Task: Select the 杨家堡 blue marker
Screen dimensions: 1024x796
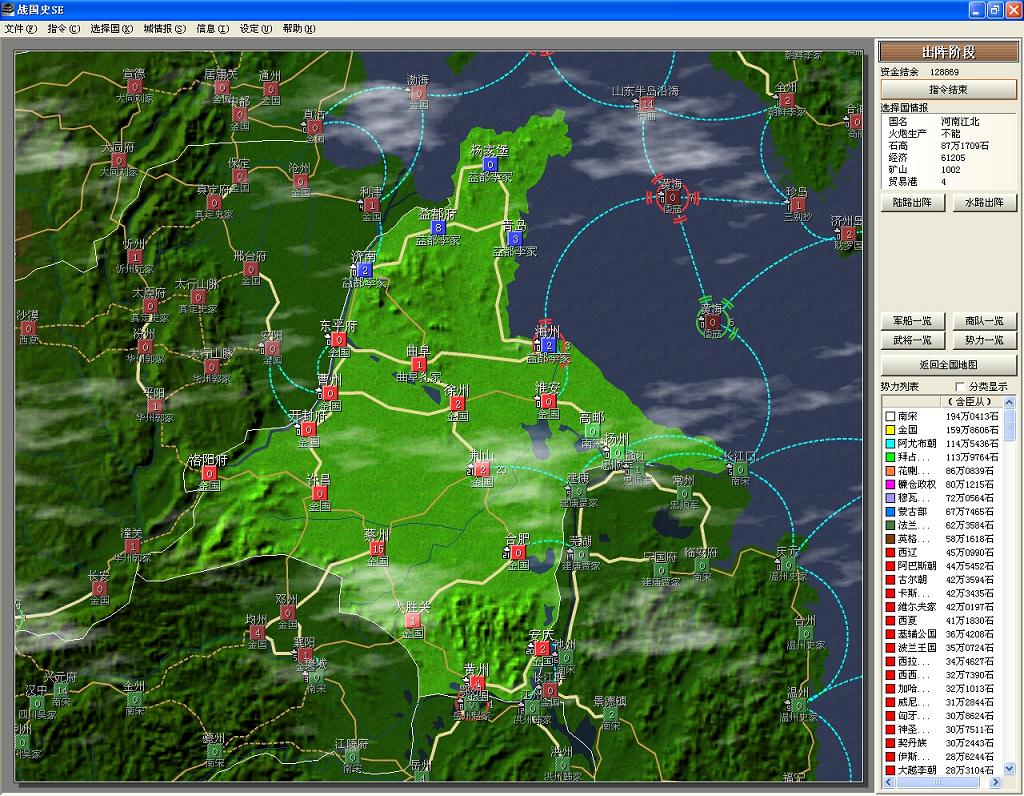Action: pyautogui.click(x=490, y=164)
